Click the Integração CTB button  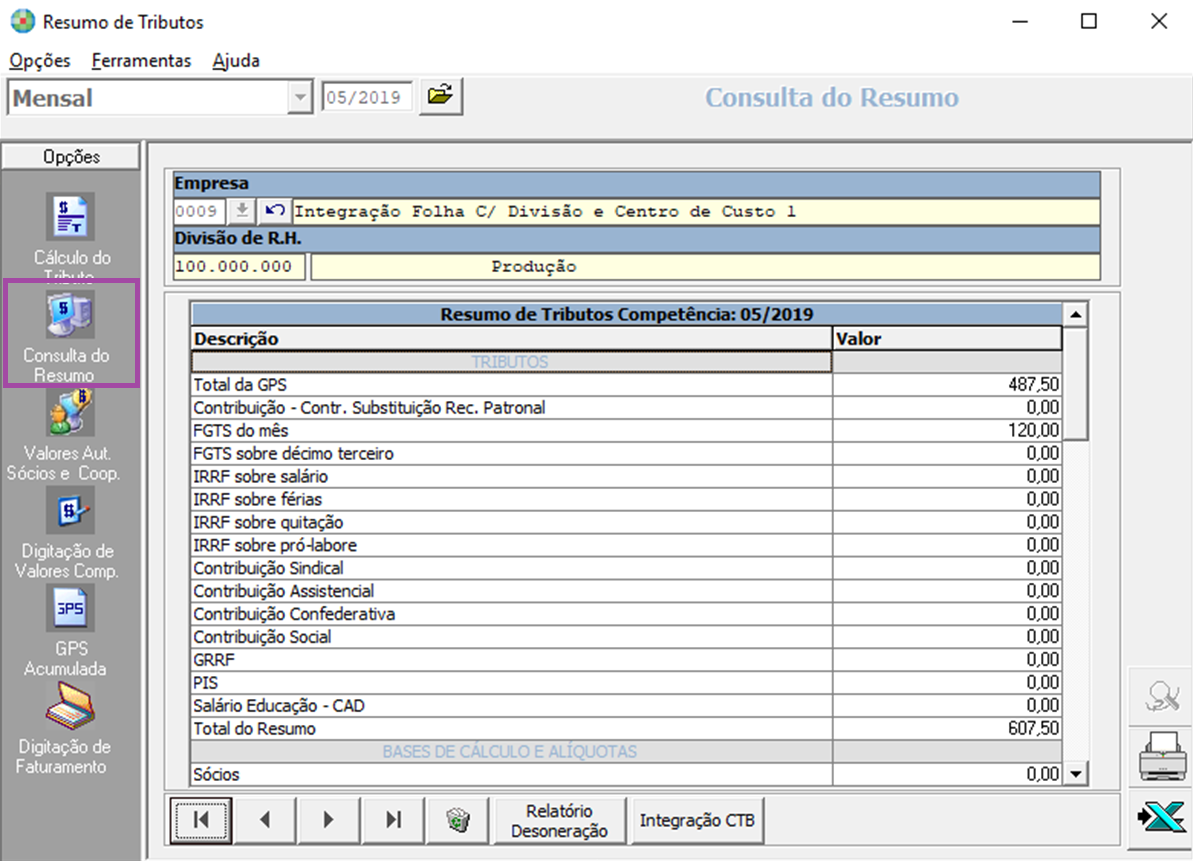click(x=697, y=821)
